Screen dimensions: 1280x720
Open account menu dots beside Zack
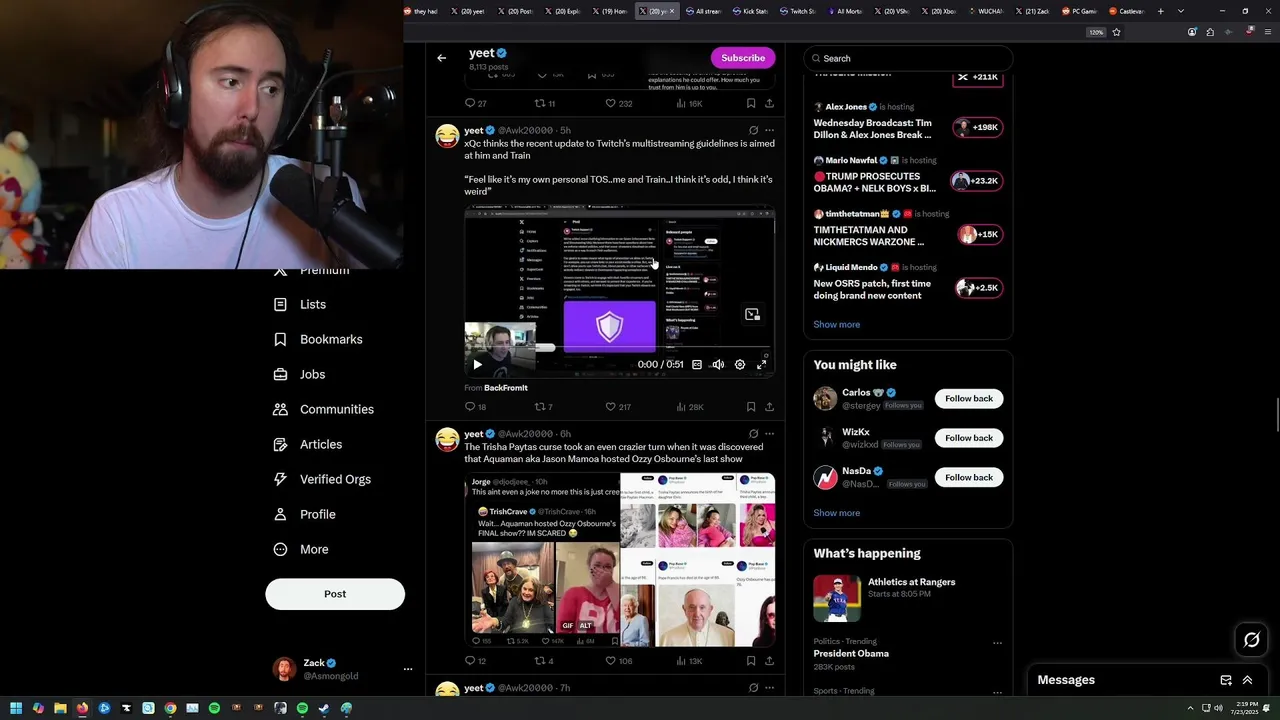[x=407, y=669]
